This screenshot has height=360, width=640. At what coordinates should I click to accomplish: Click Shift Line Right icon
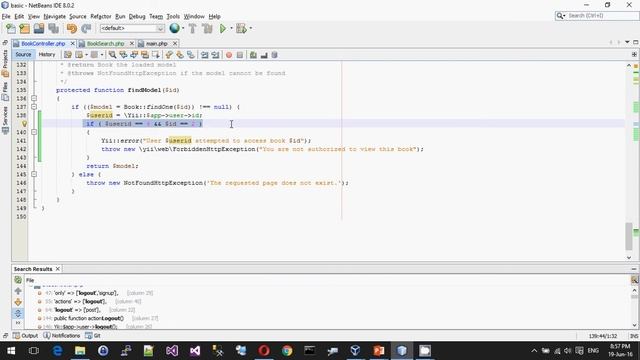tap(215, 55)
